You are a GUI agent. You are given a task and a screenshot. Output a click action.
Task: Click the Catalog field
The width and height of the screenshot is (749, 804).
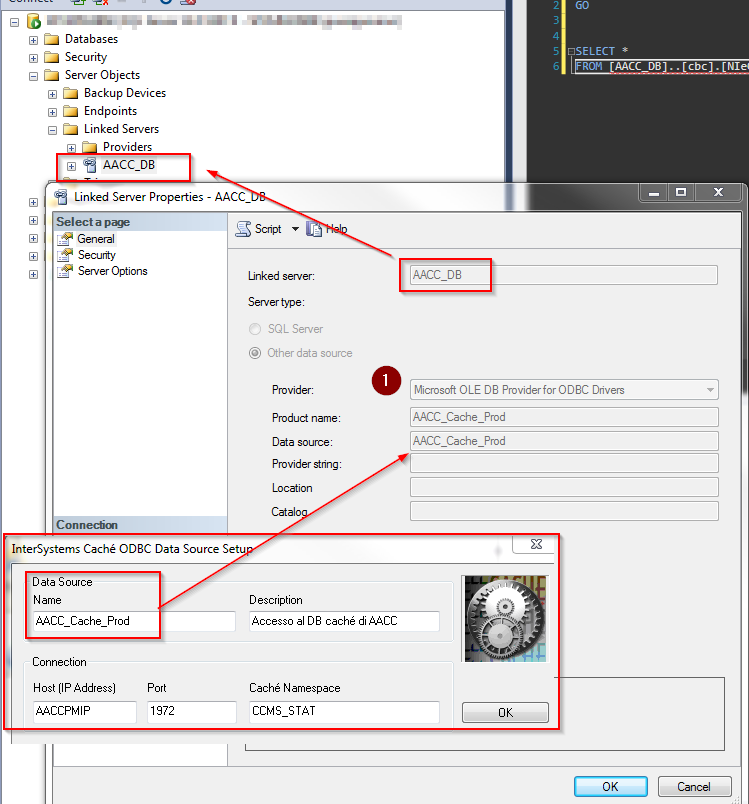(564, 511)
